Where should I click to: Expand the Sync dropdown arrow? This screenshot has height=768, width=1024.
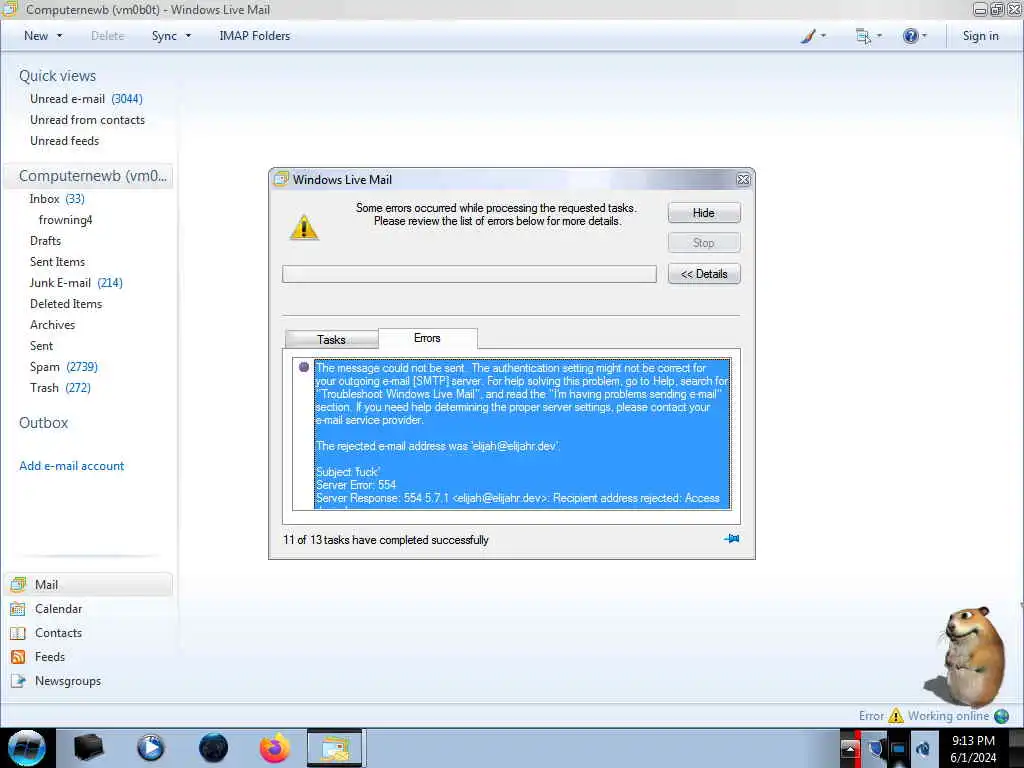pyautogui.click(x=188, y=36)
